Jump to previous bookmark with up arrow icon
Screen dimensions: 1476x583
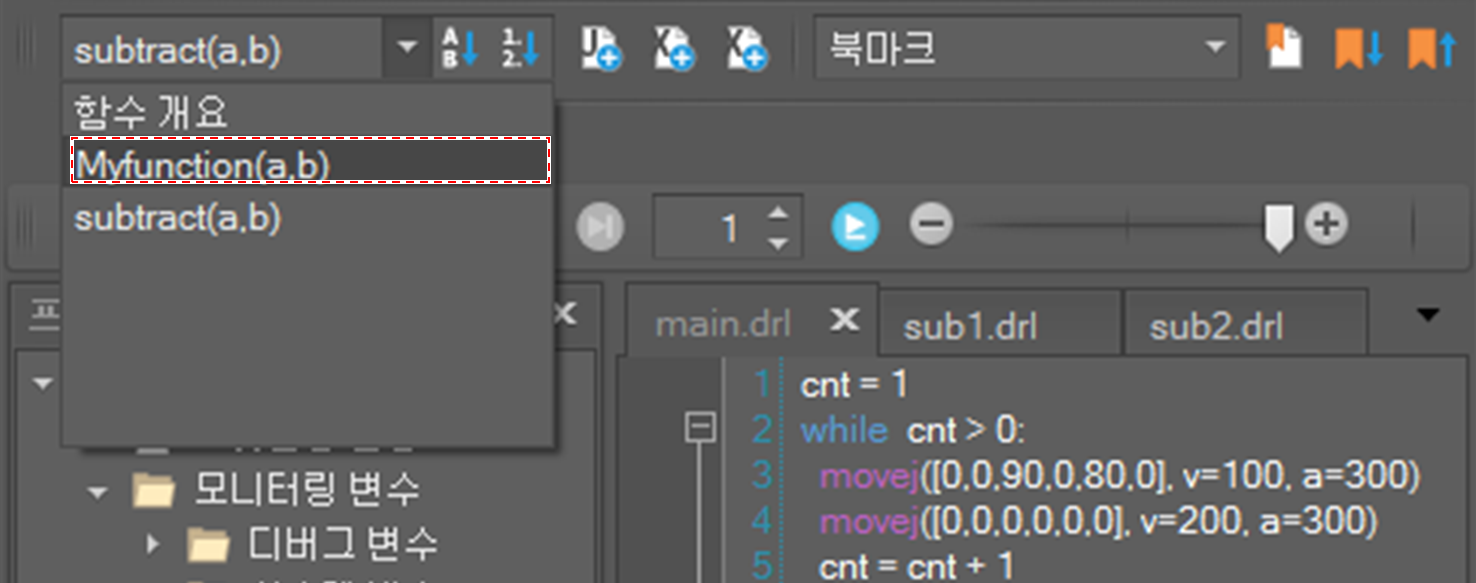tap(1431, 48)
